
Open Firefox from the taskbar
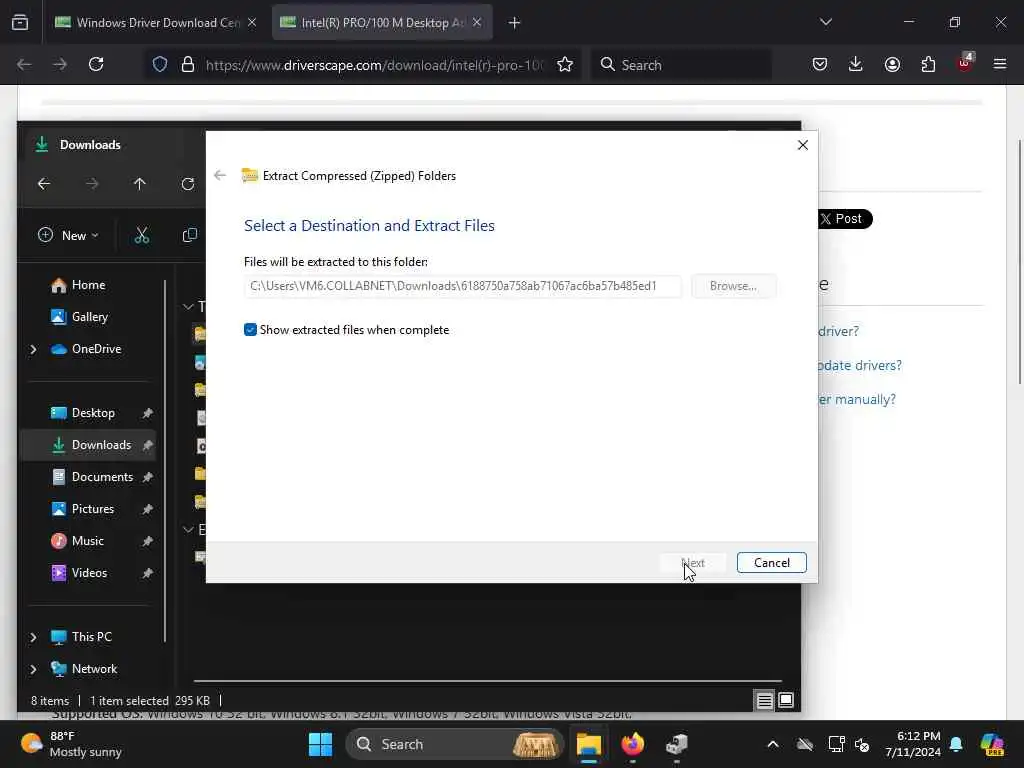632,744
